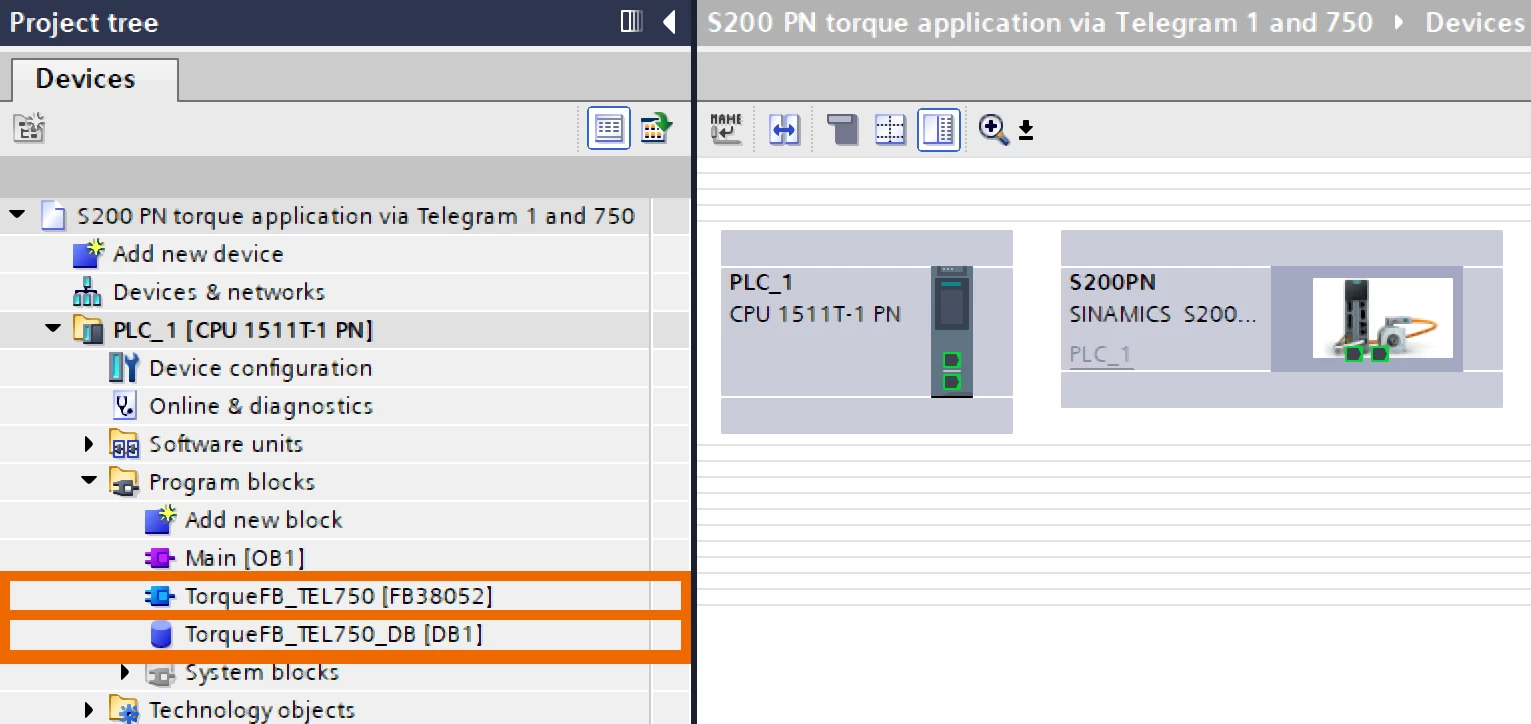The width and height of the screenshot is (1531, 724).
Task: Collapse the S200 PN torque application project node
Action: click(17, 215)
